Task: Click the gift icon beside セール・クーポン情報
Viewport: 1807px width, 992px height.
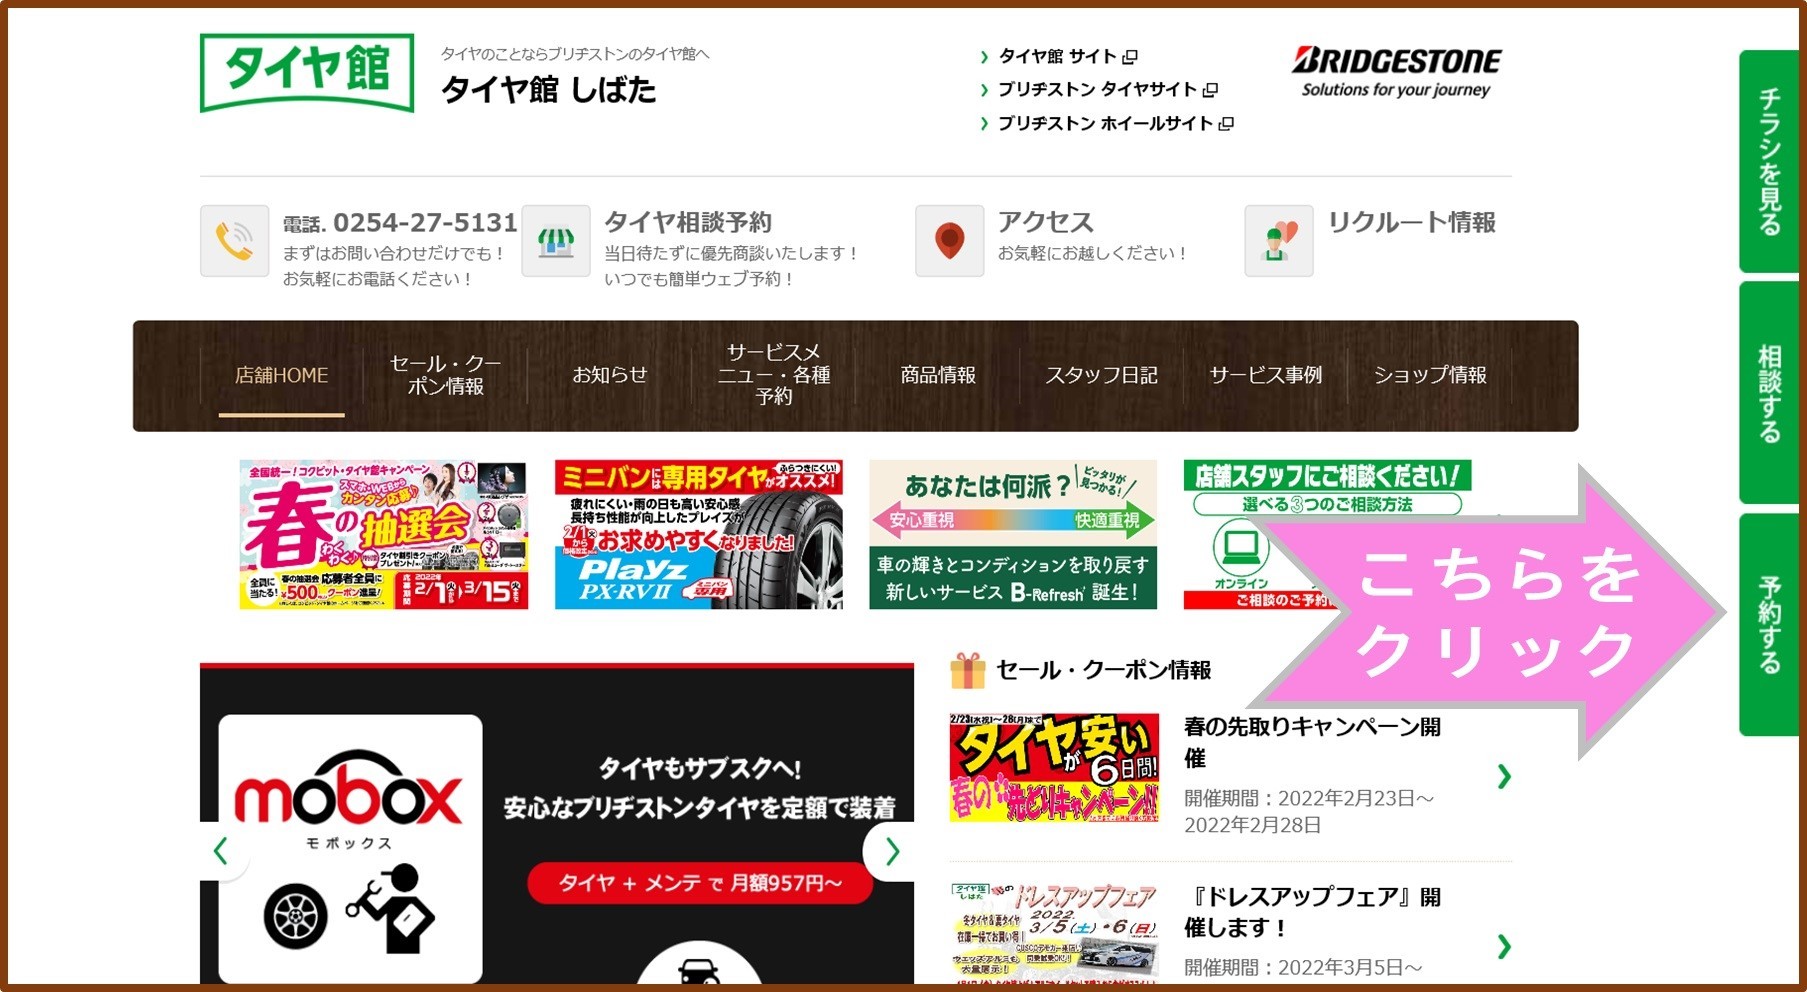Action: [967, 670]
